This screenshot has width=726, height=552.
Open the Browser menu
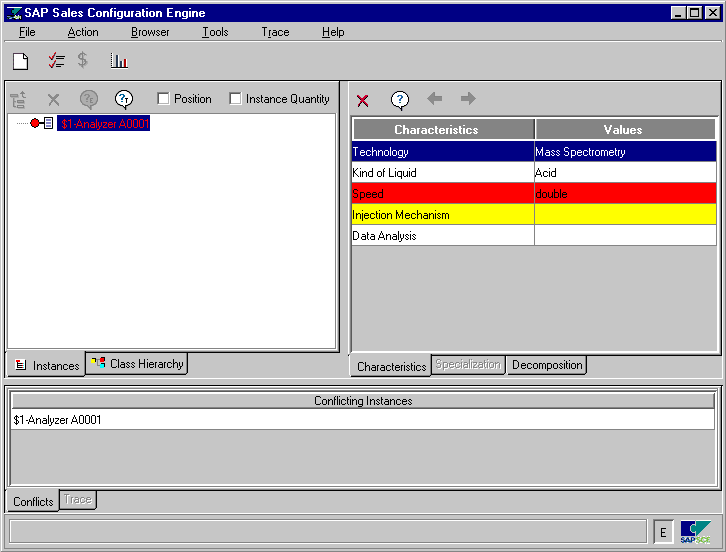click(150, 32)
